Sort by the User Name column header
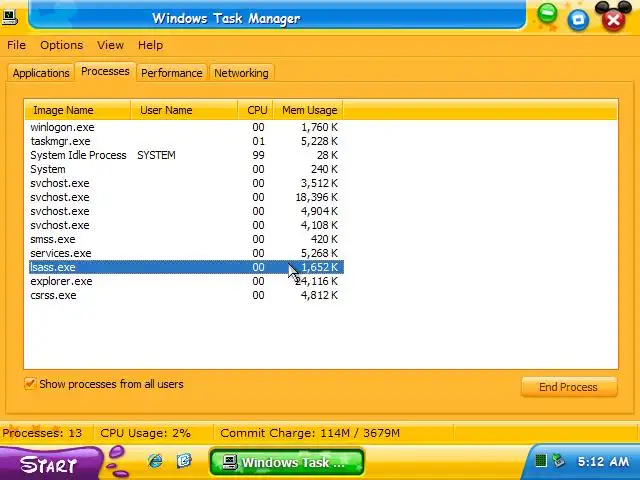Viewport: 640px width, 480px height. coord(184,110)
